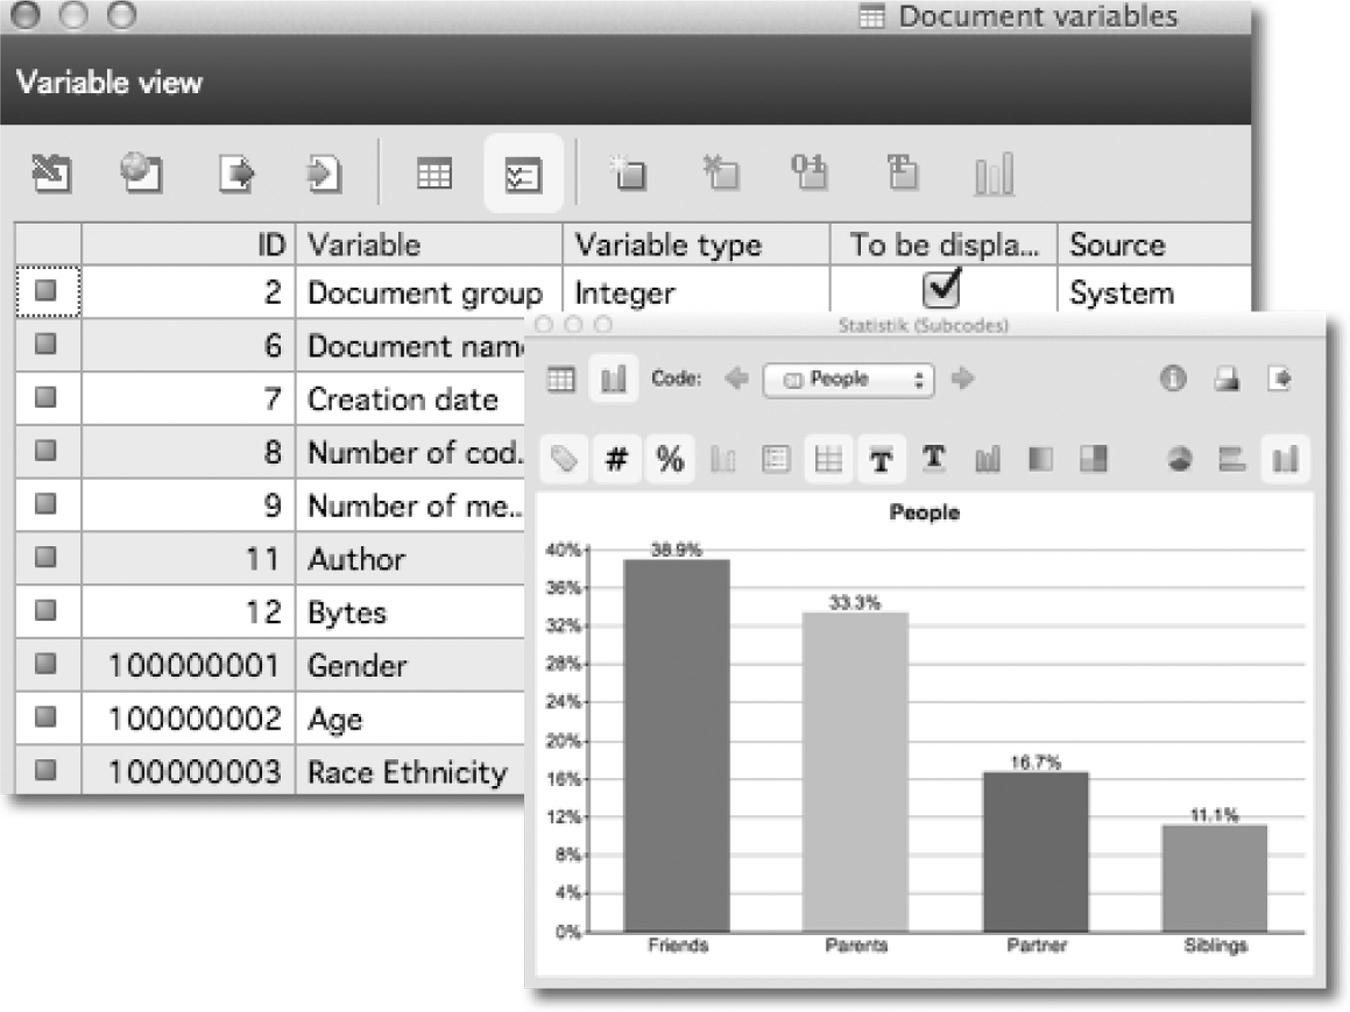Click the statistics bar chart icon in Document variables
This screenshot has height=1012, width=1350.
coord(994,174)
